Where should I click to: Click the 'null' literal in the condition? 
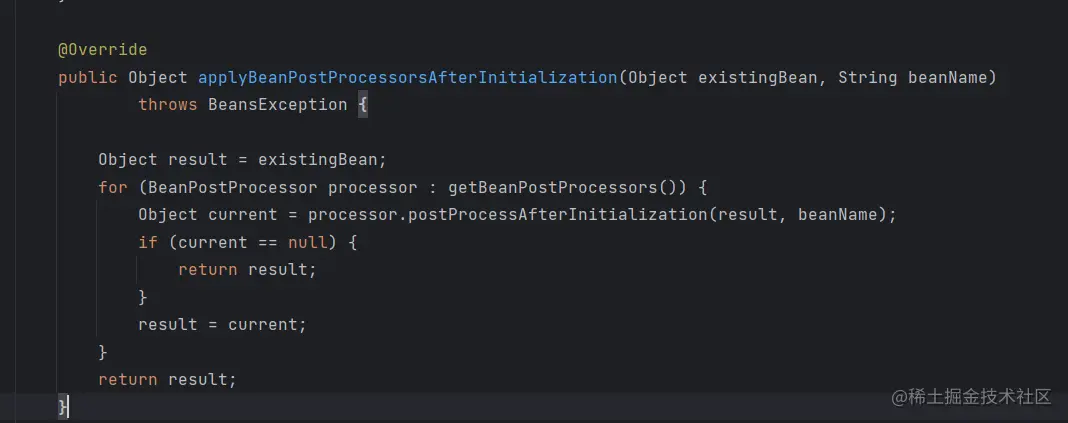click(x=308, y=242)
